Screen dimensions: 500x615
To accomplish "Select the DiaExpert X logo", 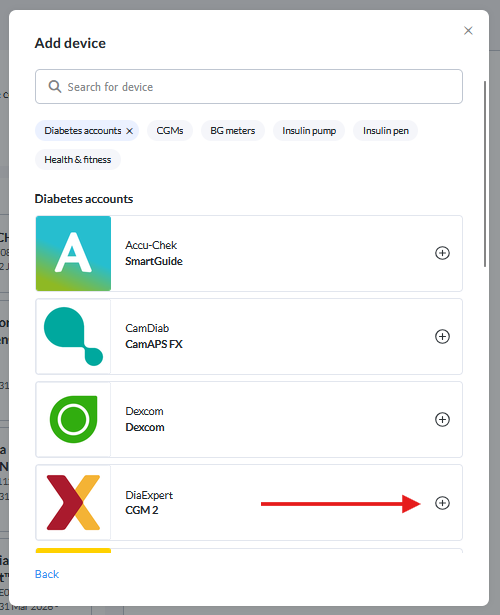I will [x=73, y=503].
